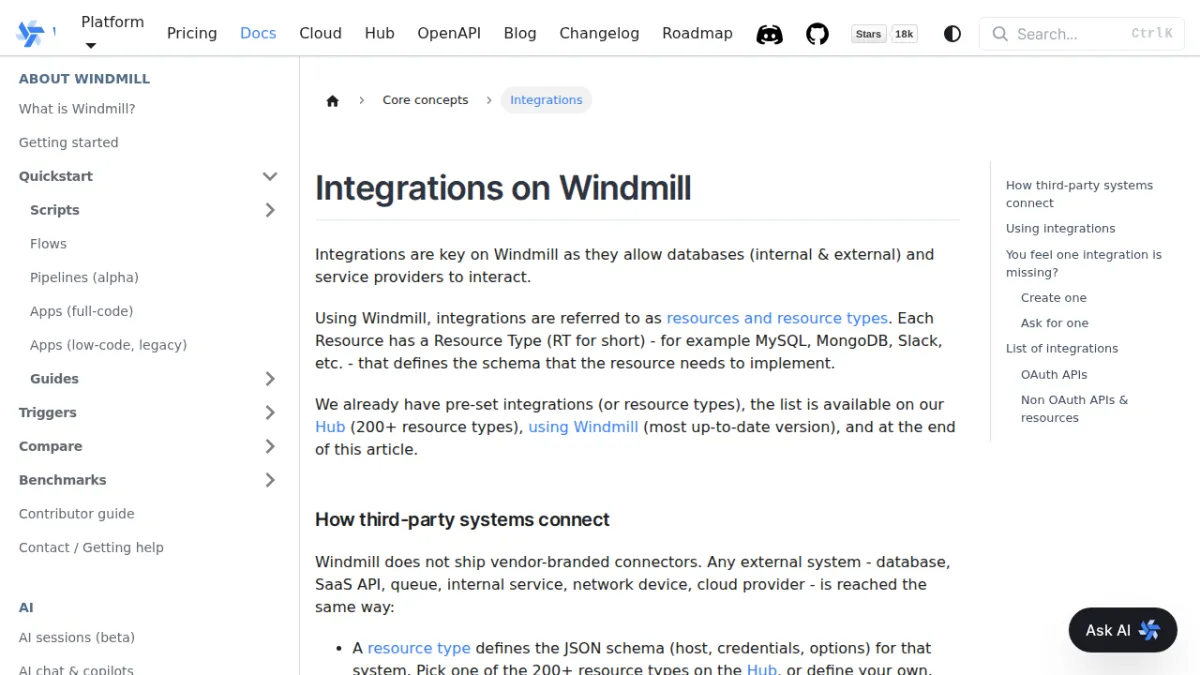Open the Blog nav item
The width and height of the screenshot is (1200, 675).
pyautogui.click(x=520, y=33)
